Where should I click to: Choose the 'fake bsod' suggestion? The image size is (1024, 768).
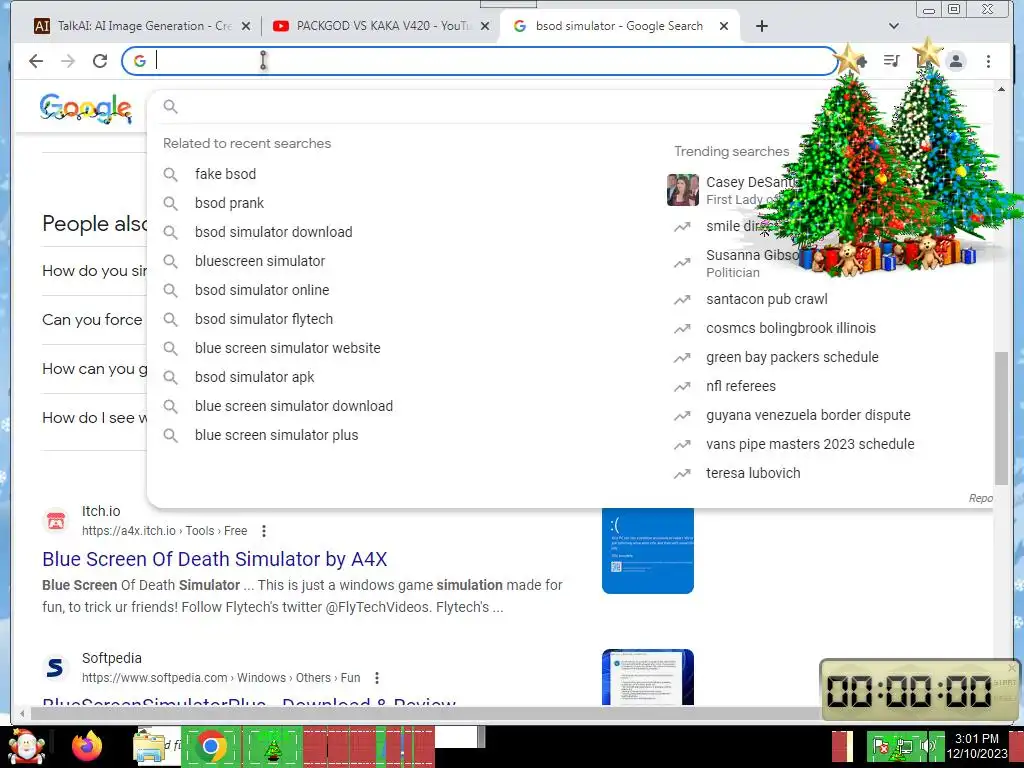pos(225,174)
